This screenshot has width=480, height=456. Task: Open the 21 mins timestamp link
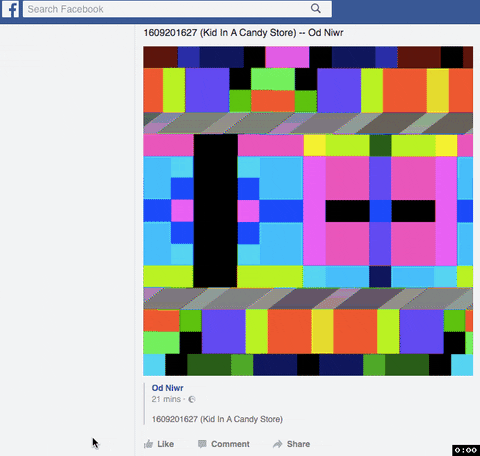pos(166,399)
